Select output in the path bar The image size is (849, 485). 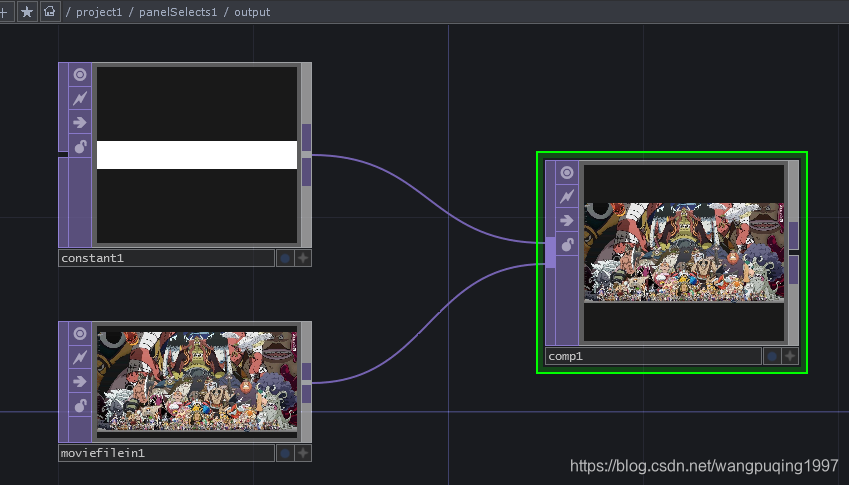252,12
